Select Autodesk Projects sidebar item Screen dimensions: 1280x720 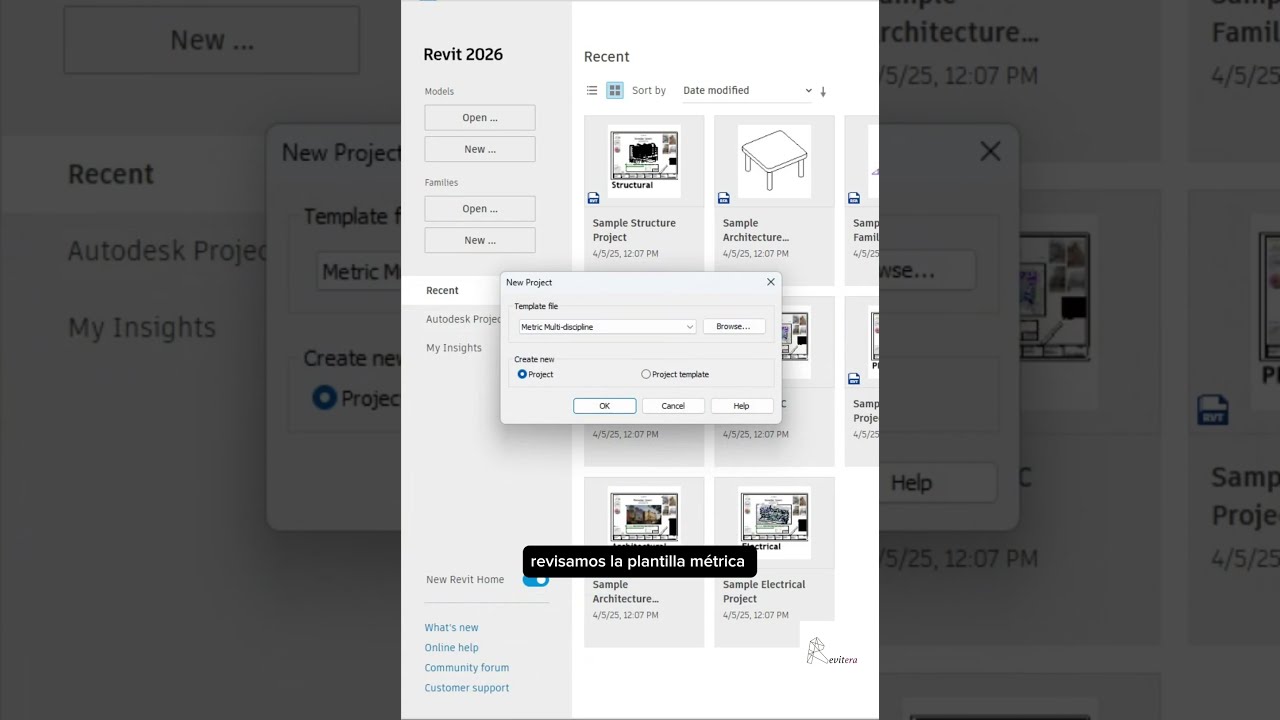(x=464, y=319)
